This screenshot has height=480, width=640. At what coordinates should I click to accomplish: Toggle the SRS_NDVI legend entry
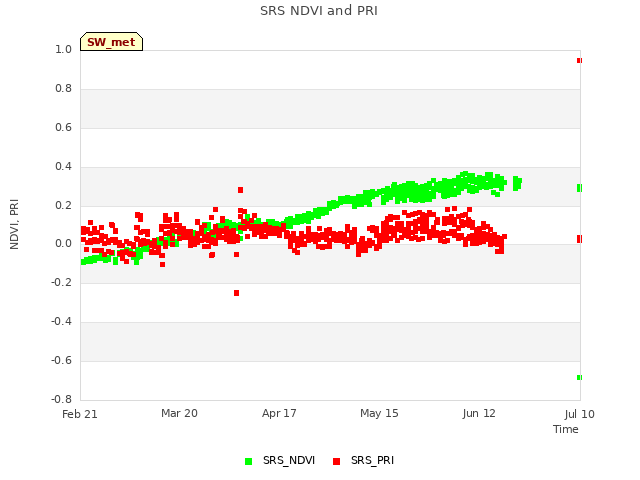[x=280, y=460]
